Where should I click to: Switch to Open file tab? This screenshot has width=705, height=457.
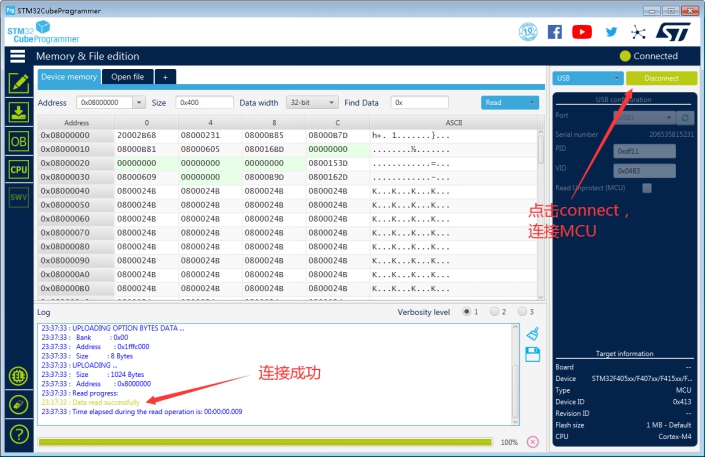(x=128, y=77)
